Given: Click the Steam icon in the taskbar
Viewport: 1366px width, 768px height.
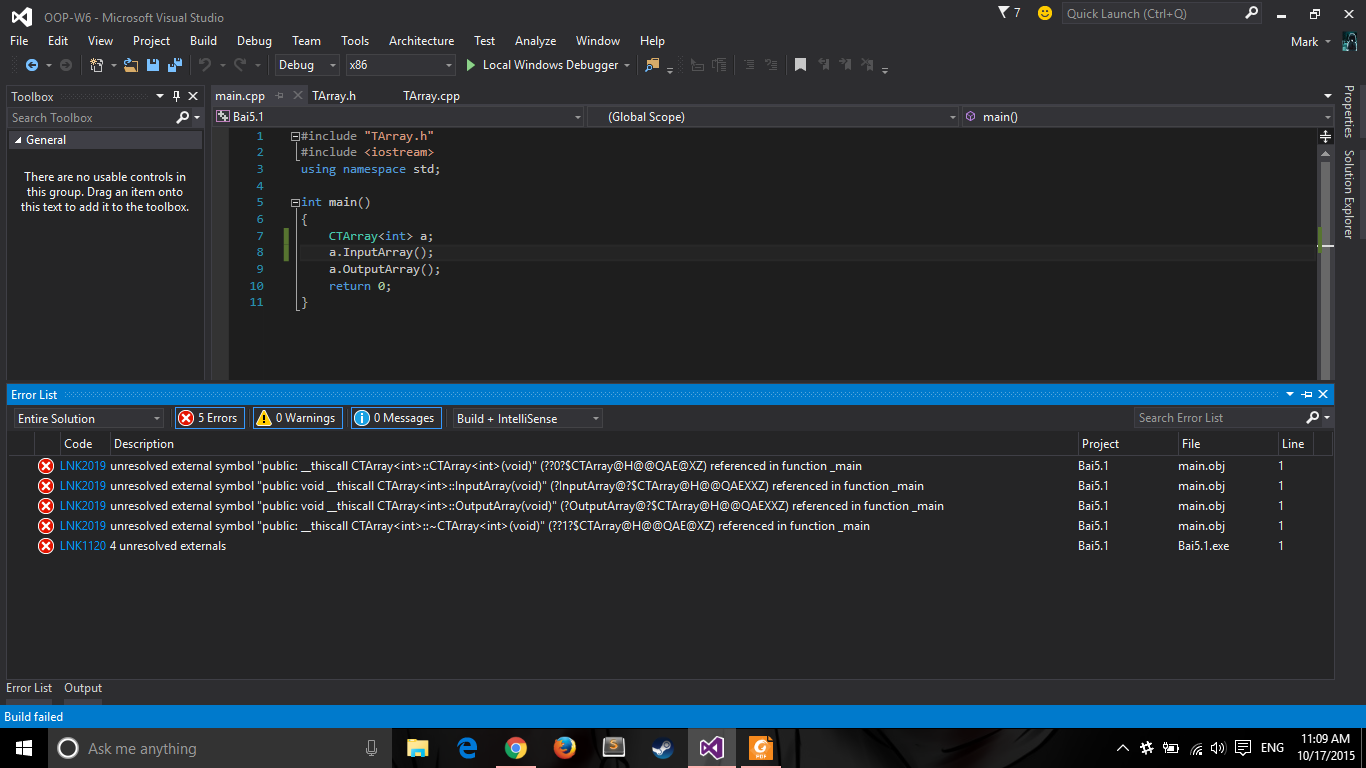Looking at the screenshot, I should click(662, 748).
